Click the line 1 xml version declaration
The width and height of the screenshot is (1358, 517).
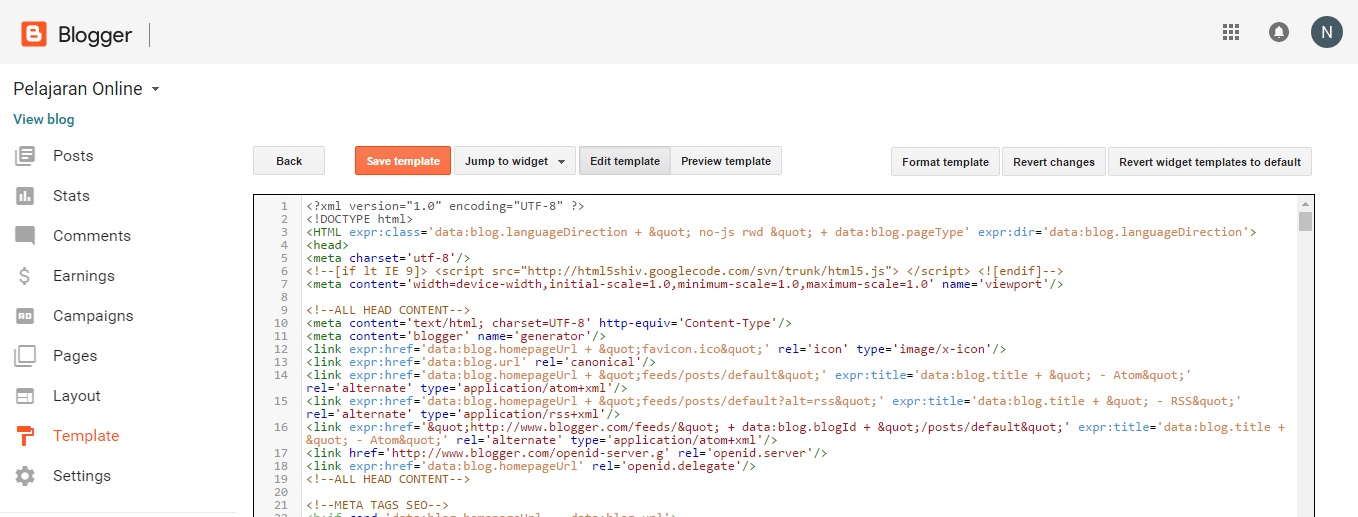click(445, 206)
